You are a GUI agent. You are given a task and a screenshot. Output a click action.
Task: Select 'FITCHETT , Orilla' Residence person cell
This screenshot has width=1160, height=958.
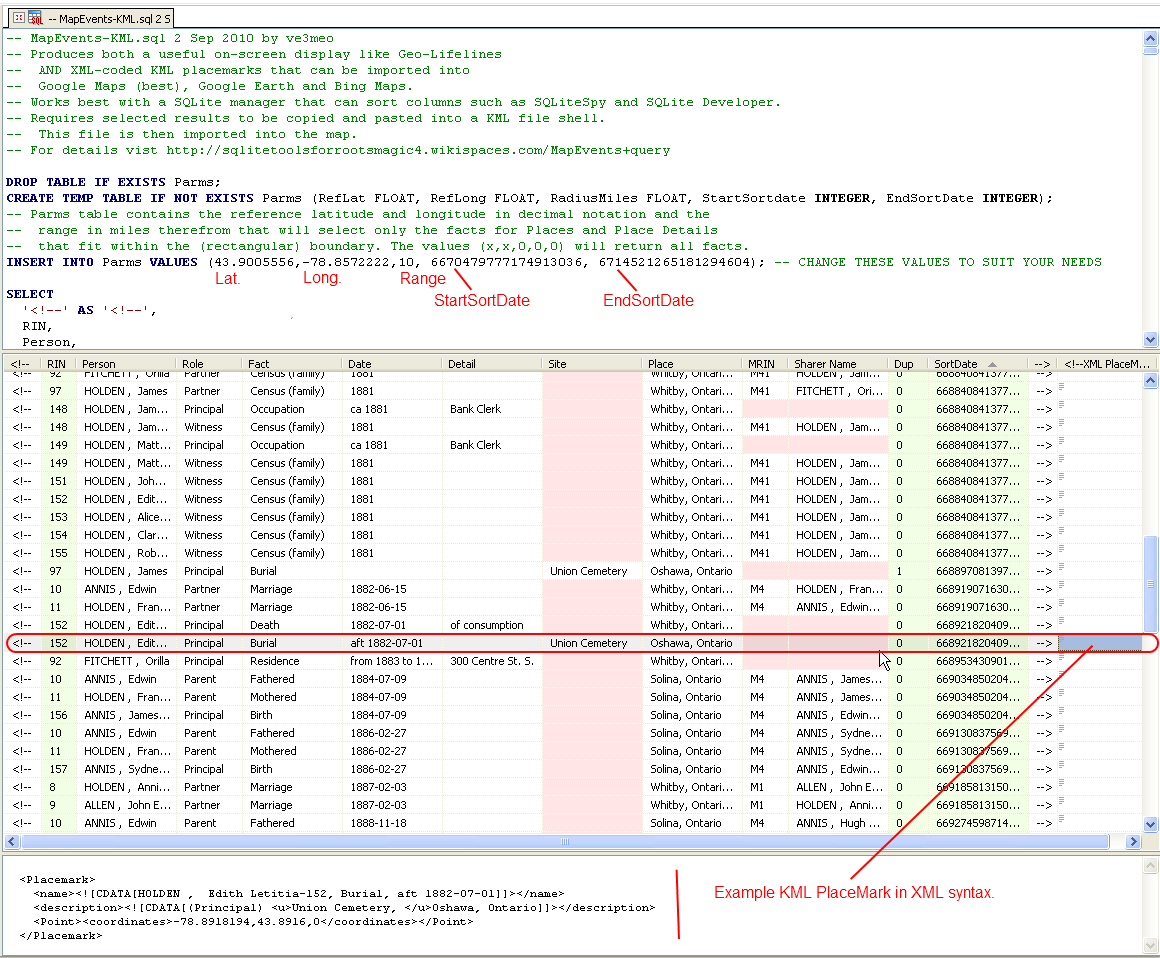coord(126,661)
